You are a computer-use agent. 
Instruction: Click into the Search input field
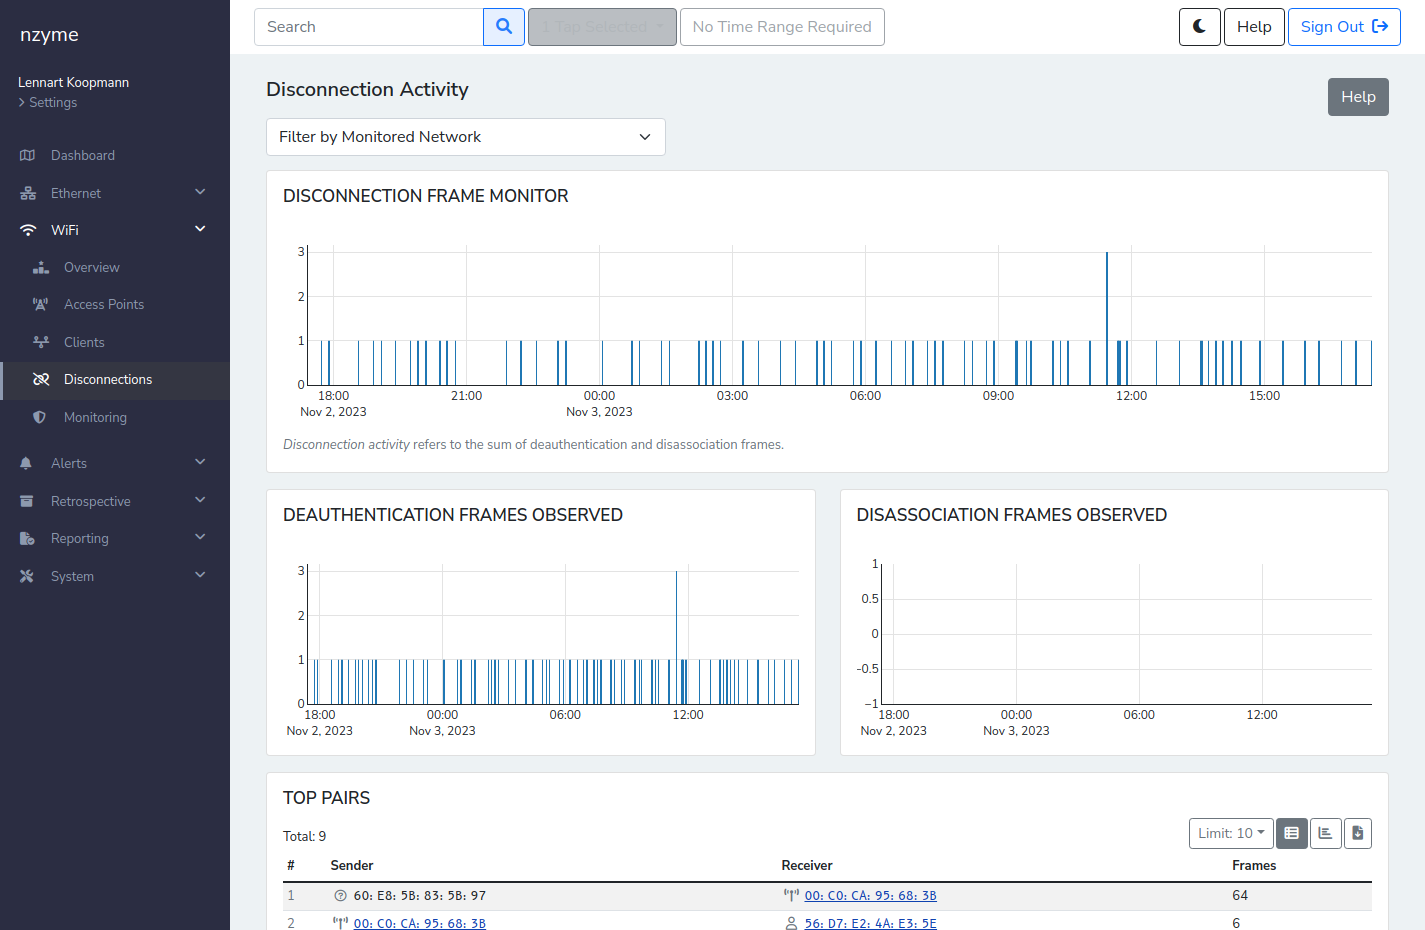point(369,27)
